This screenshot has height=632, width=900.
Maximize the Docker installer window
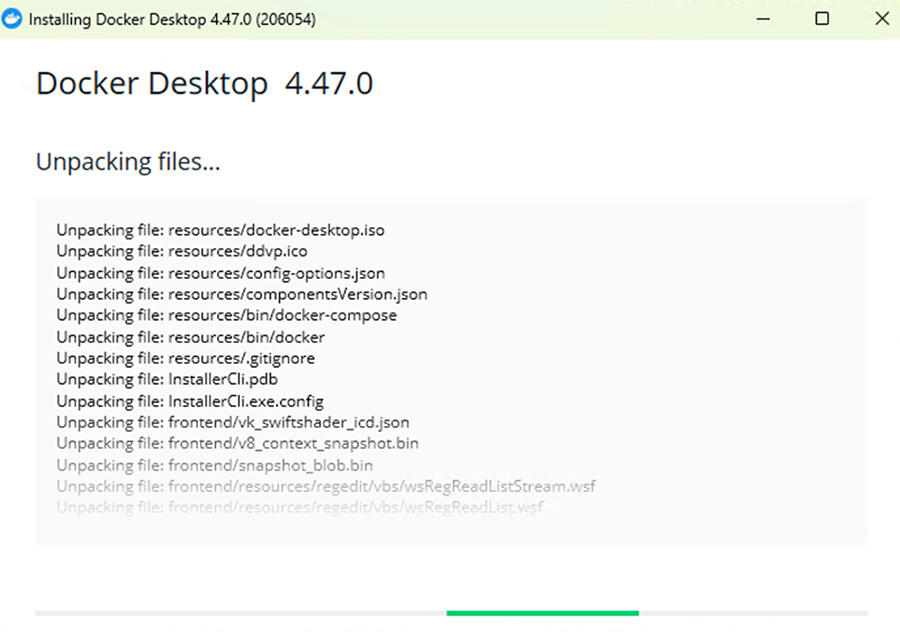(x=821, y=19)
